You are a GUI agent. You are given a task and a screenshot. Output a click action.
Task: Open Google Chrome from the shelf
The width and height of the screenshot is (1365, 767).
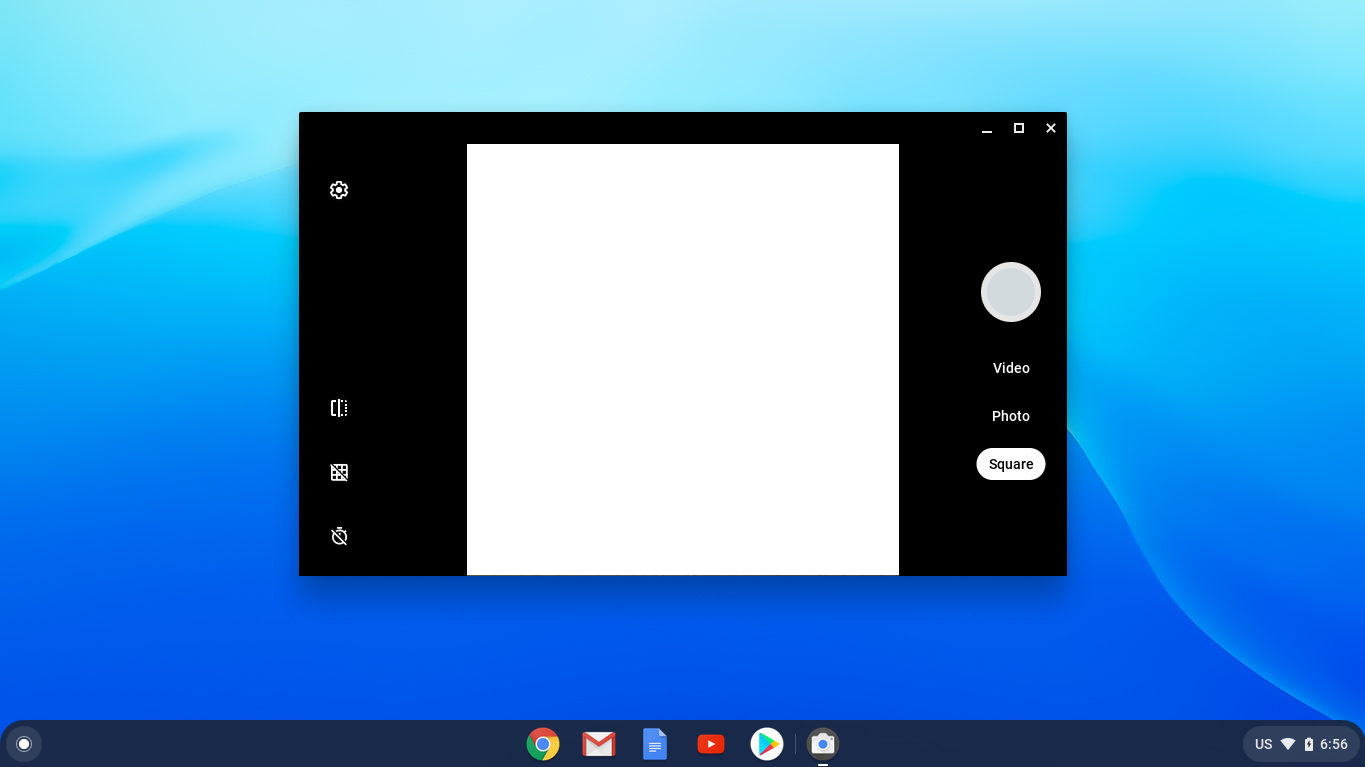point(543,744)
